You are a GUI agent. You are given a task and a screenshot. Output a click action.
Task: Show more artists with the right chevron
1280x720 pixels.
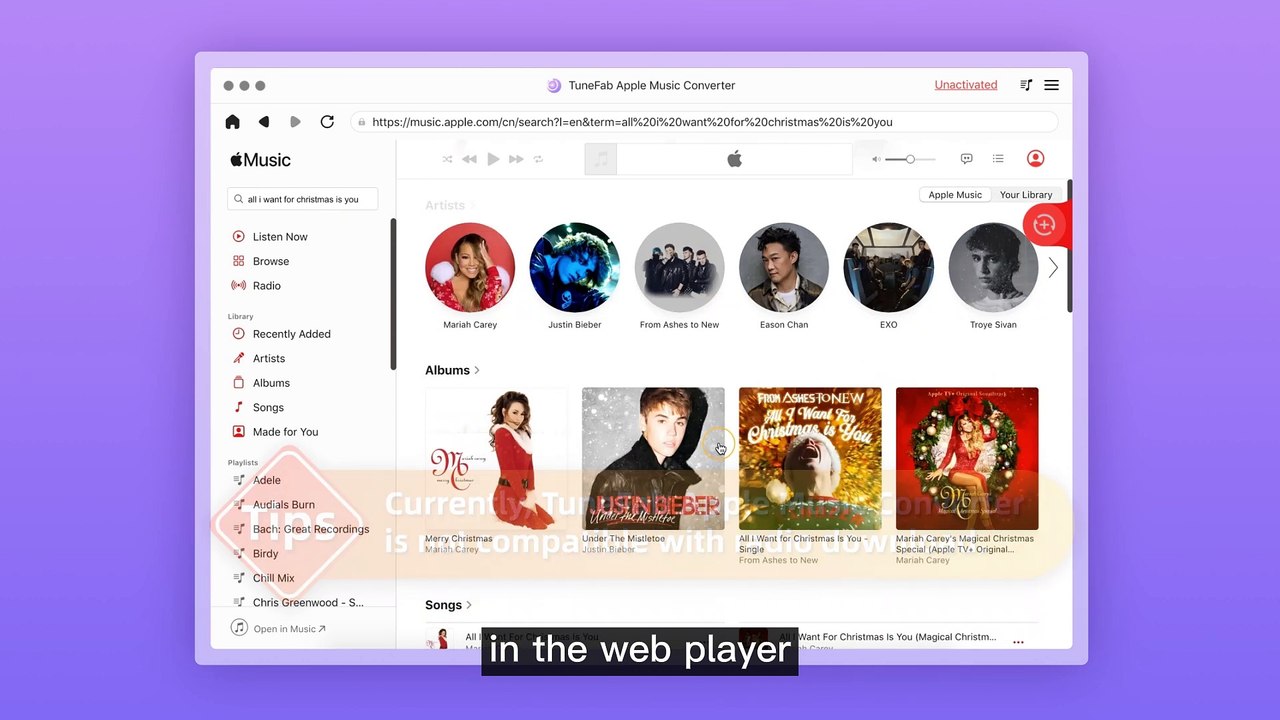pyautogui.click(x=1053, y=268)
